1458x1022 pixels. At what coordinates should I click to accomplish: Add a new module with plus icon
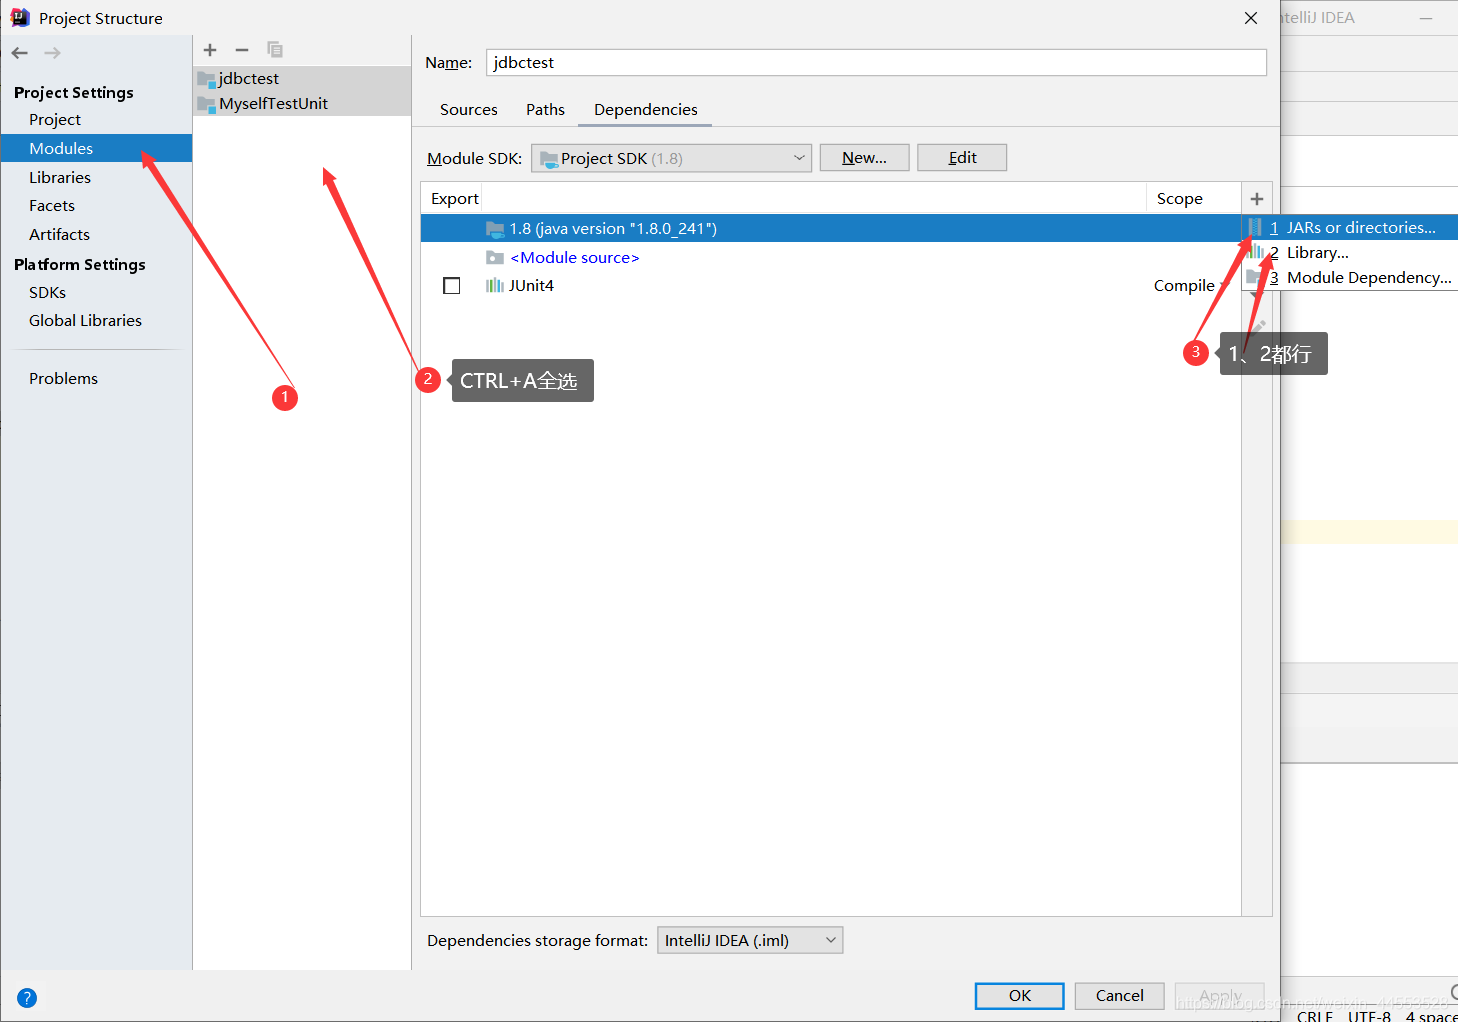coord(210,50)
